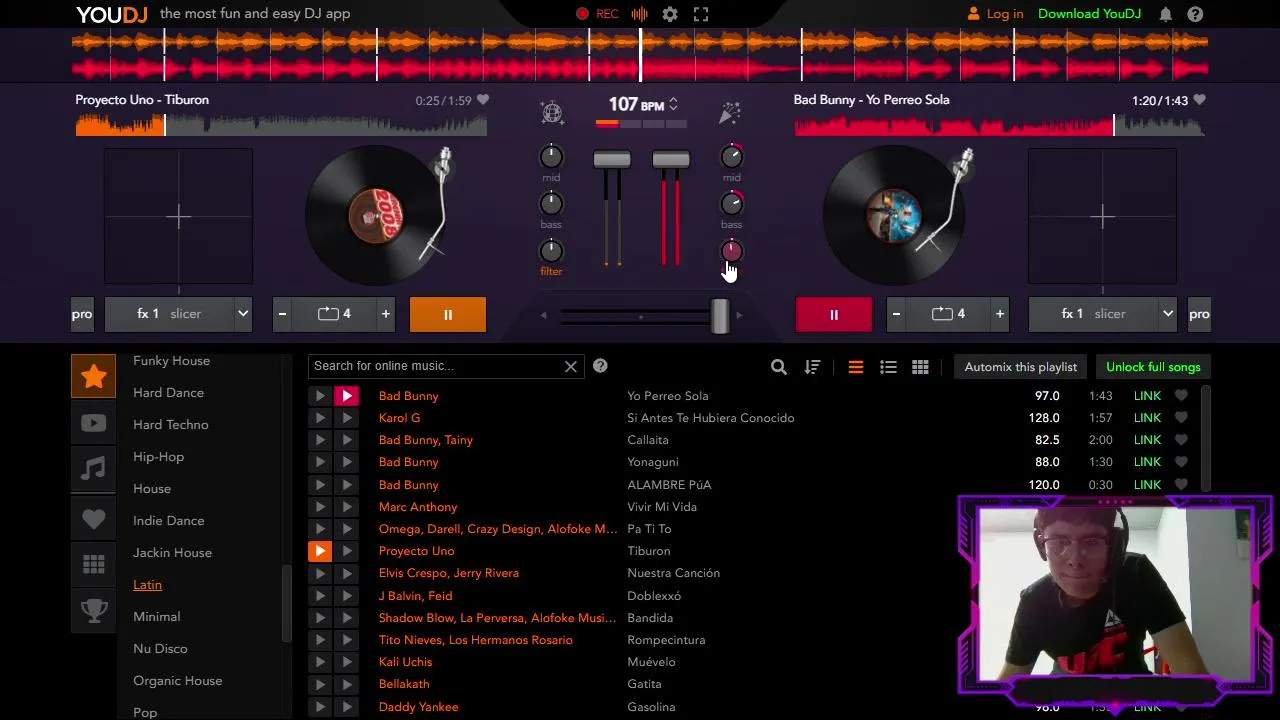Switch to detailed list view icon
1280x720 pixels.
pyautogui.click(x=888, y=367)
